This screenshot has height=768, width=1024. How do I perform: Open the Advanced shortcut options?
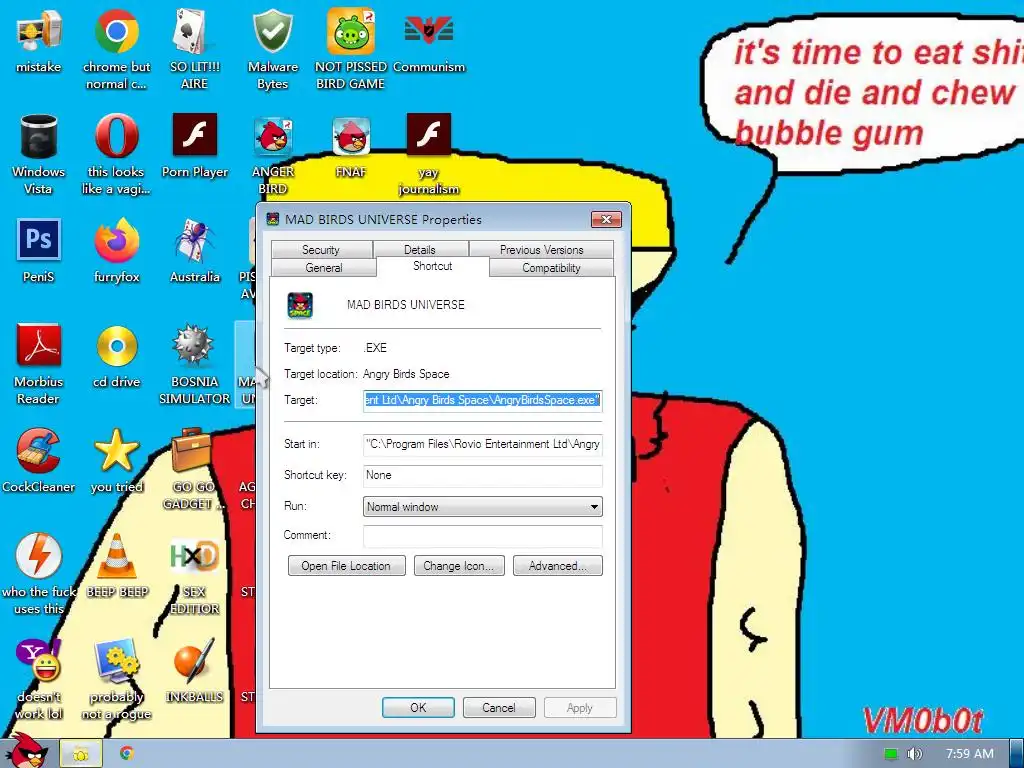(x=558, y=566)
